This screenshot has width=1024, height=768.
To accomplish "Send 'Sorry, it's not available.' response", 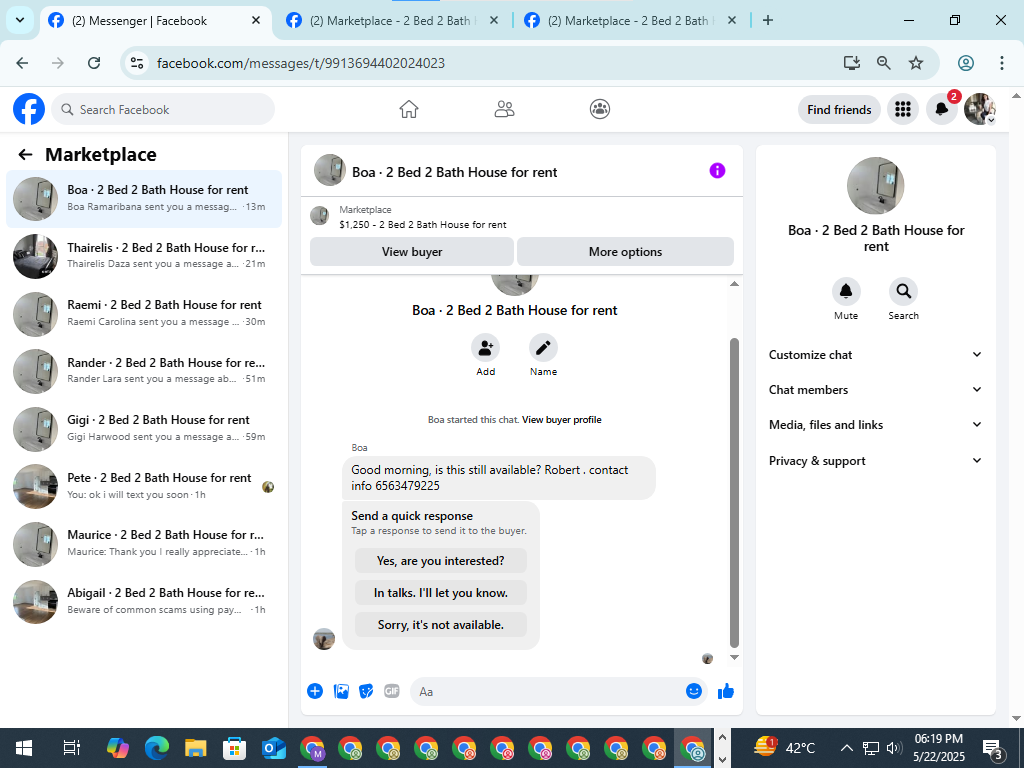I will point(441,625).
